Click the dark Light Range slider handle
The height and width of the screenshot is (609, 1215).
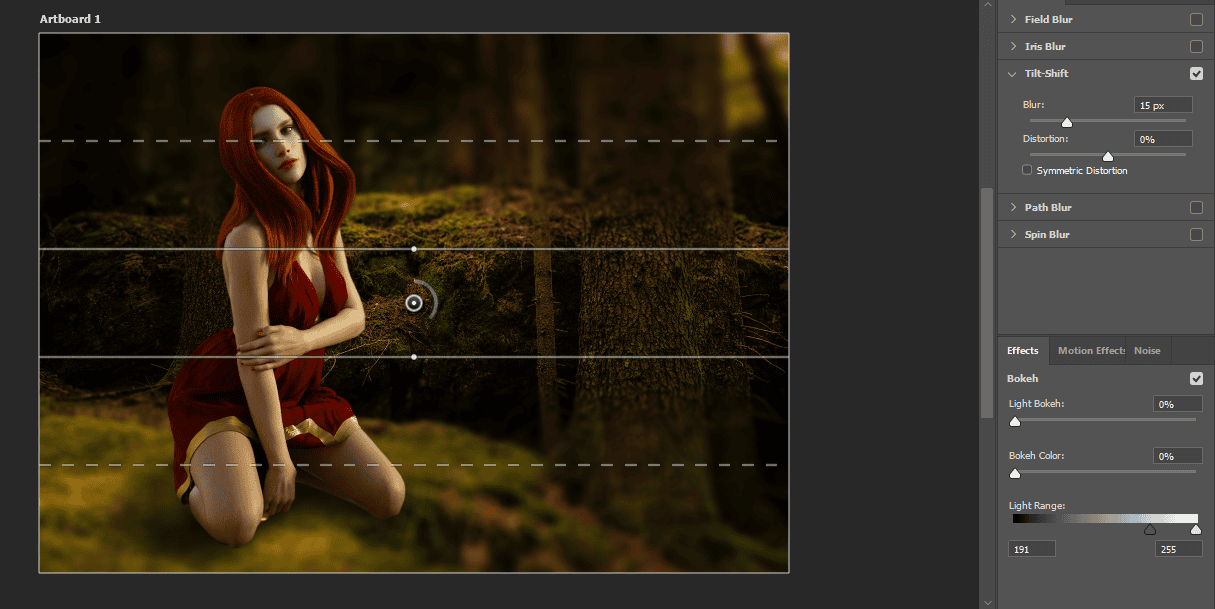1149,530
